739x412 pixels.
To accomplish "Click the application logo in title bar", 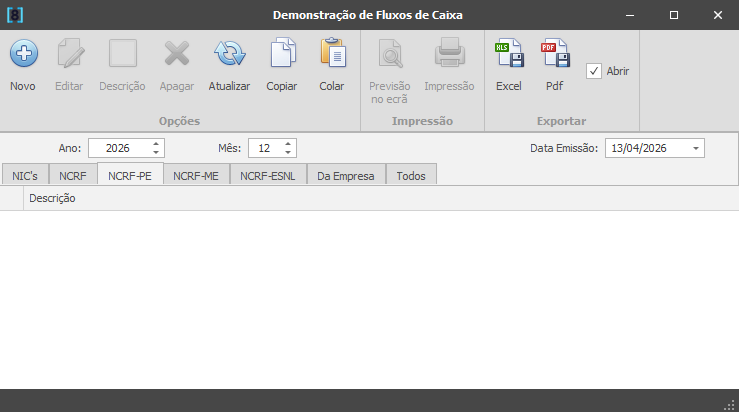I will coord(15,15).
